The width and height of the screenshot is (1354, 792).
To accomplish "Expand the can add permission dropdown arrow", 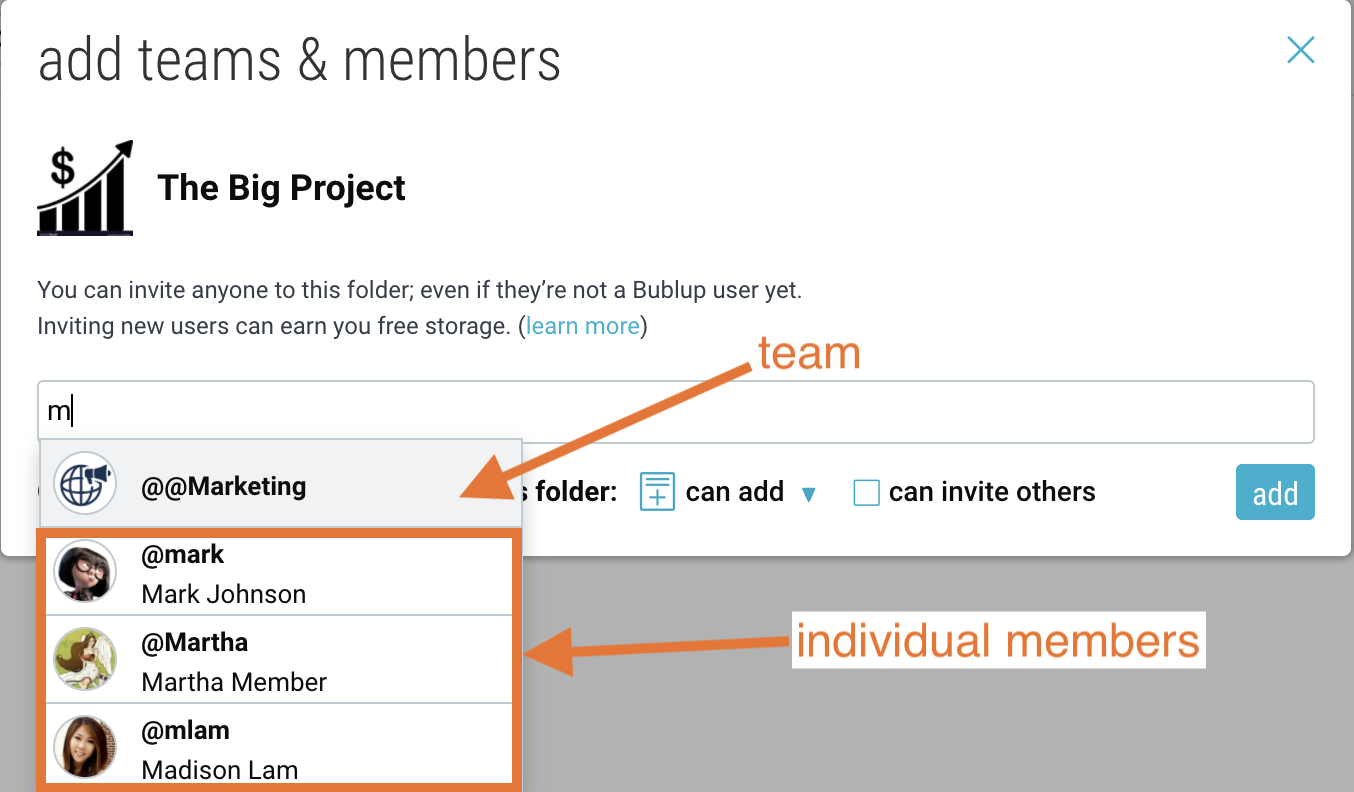I will click(x=809, y=494).
